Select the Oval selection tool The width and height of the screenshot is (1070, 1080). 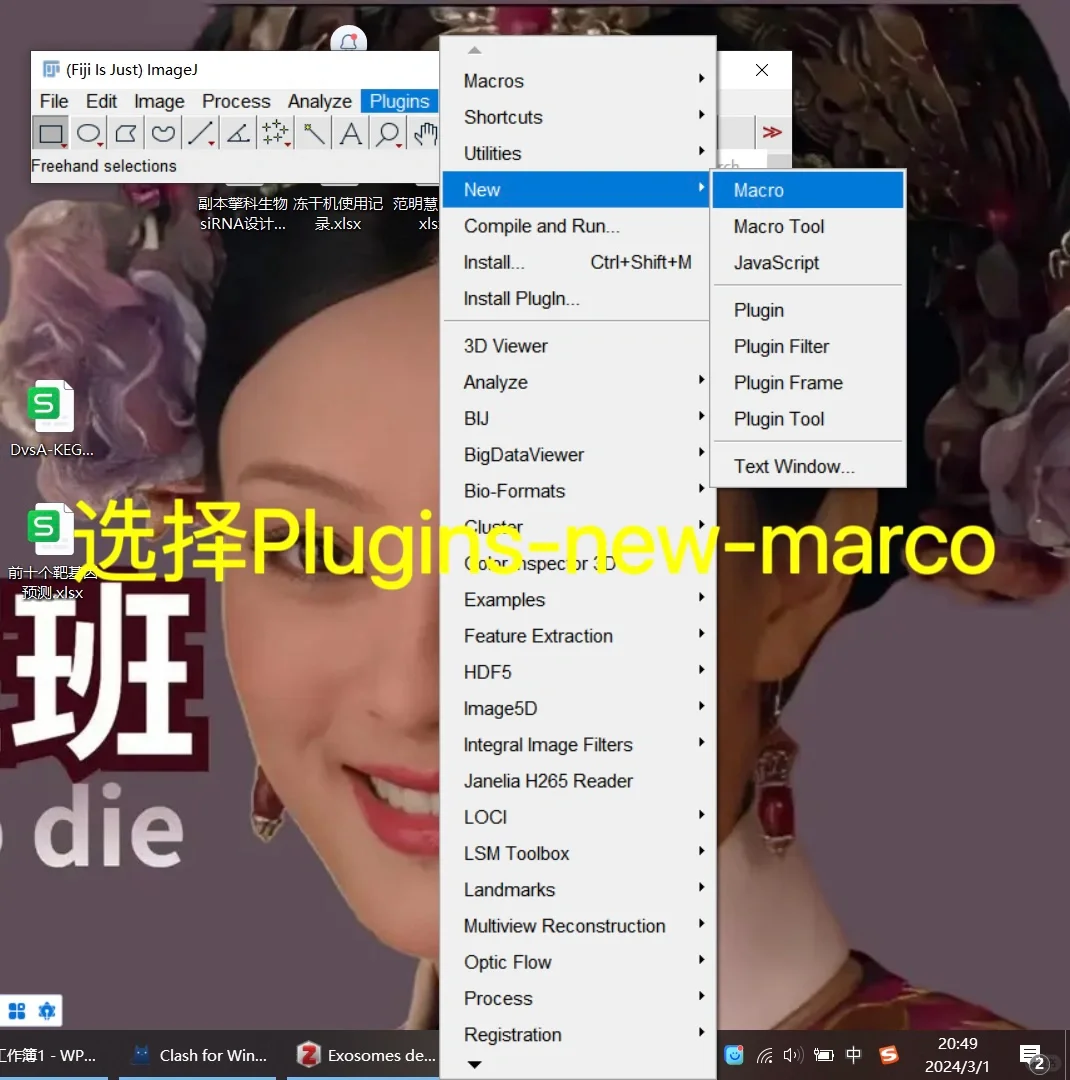(x=87, y=132)
